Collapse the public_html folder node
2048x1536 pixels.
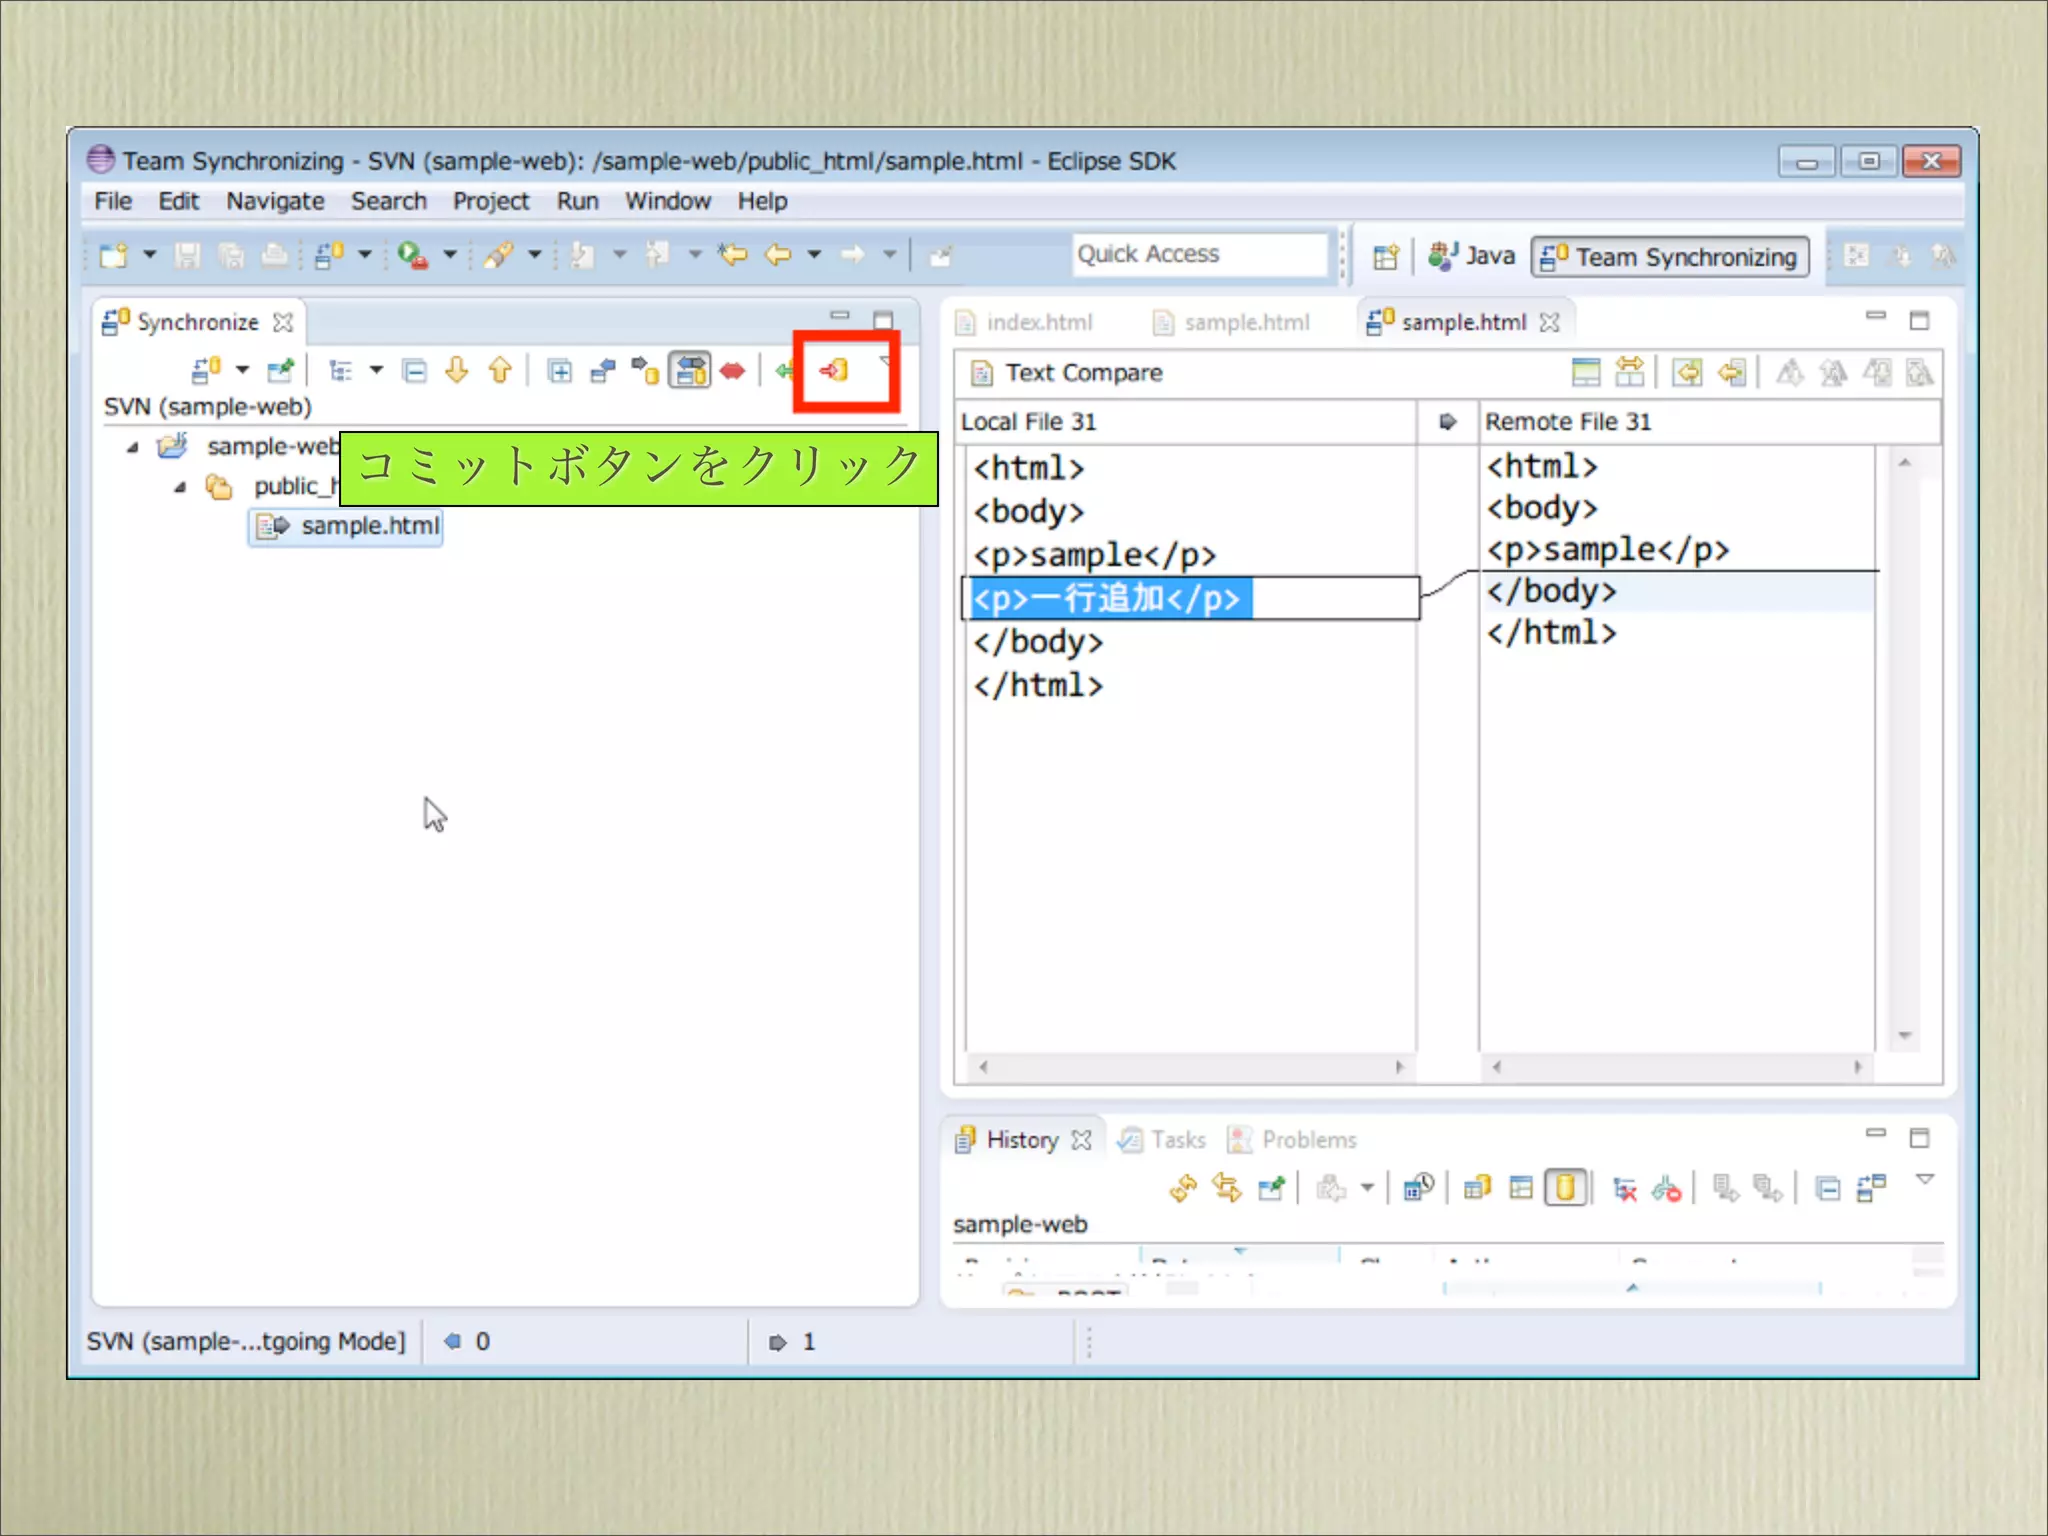pos(180,487)
